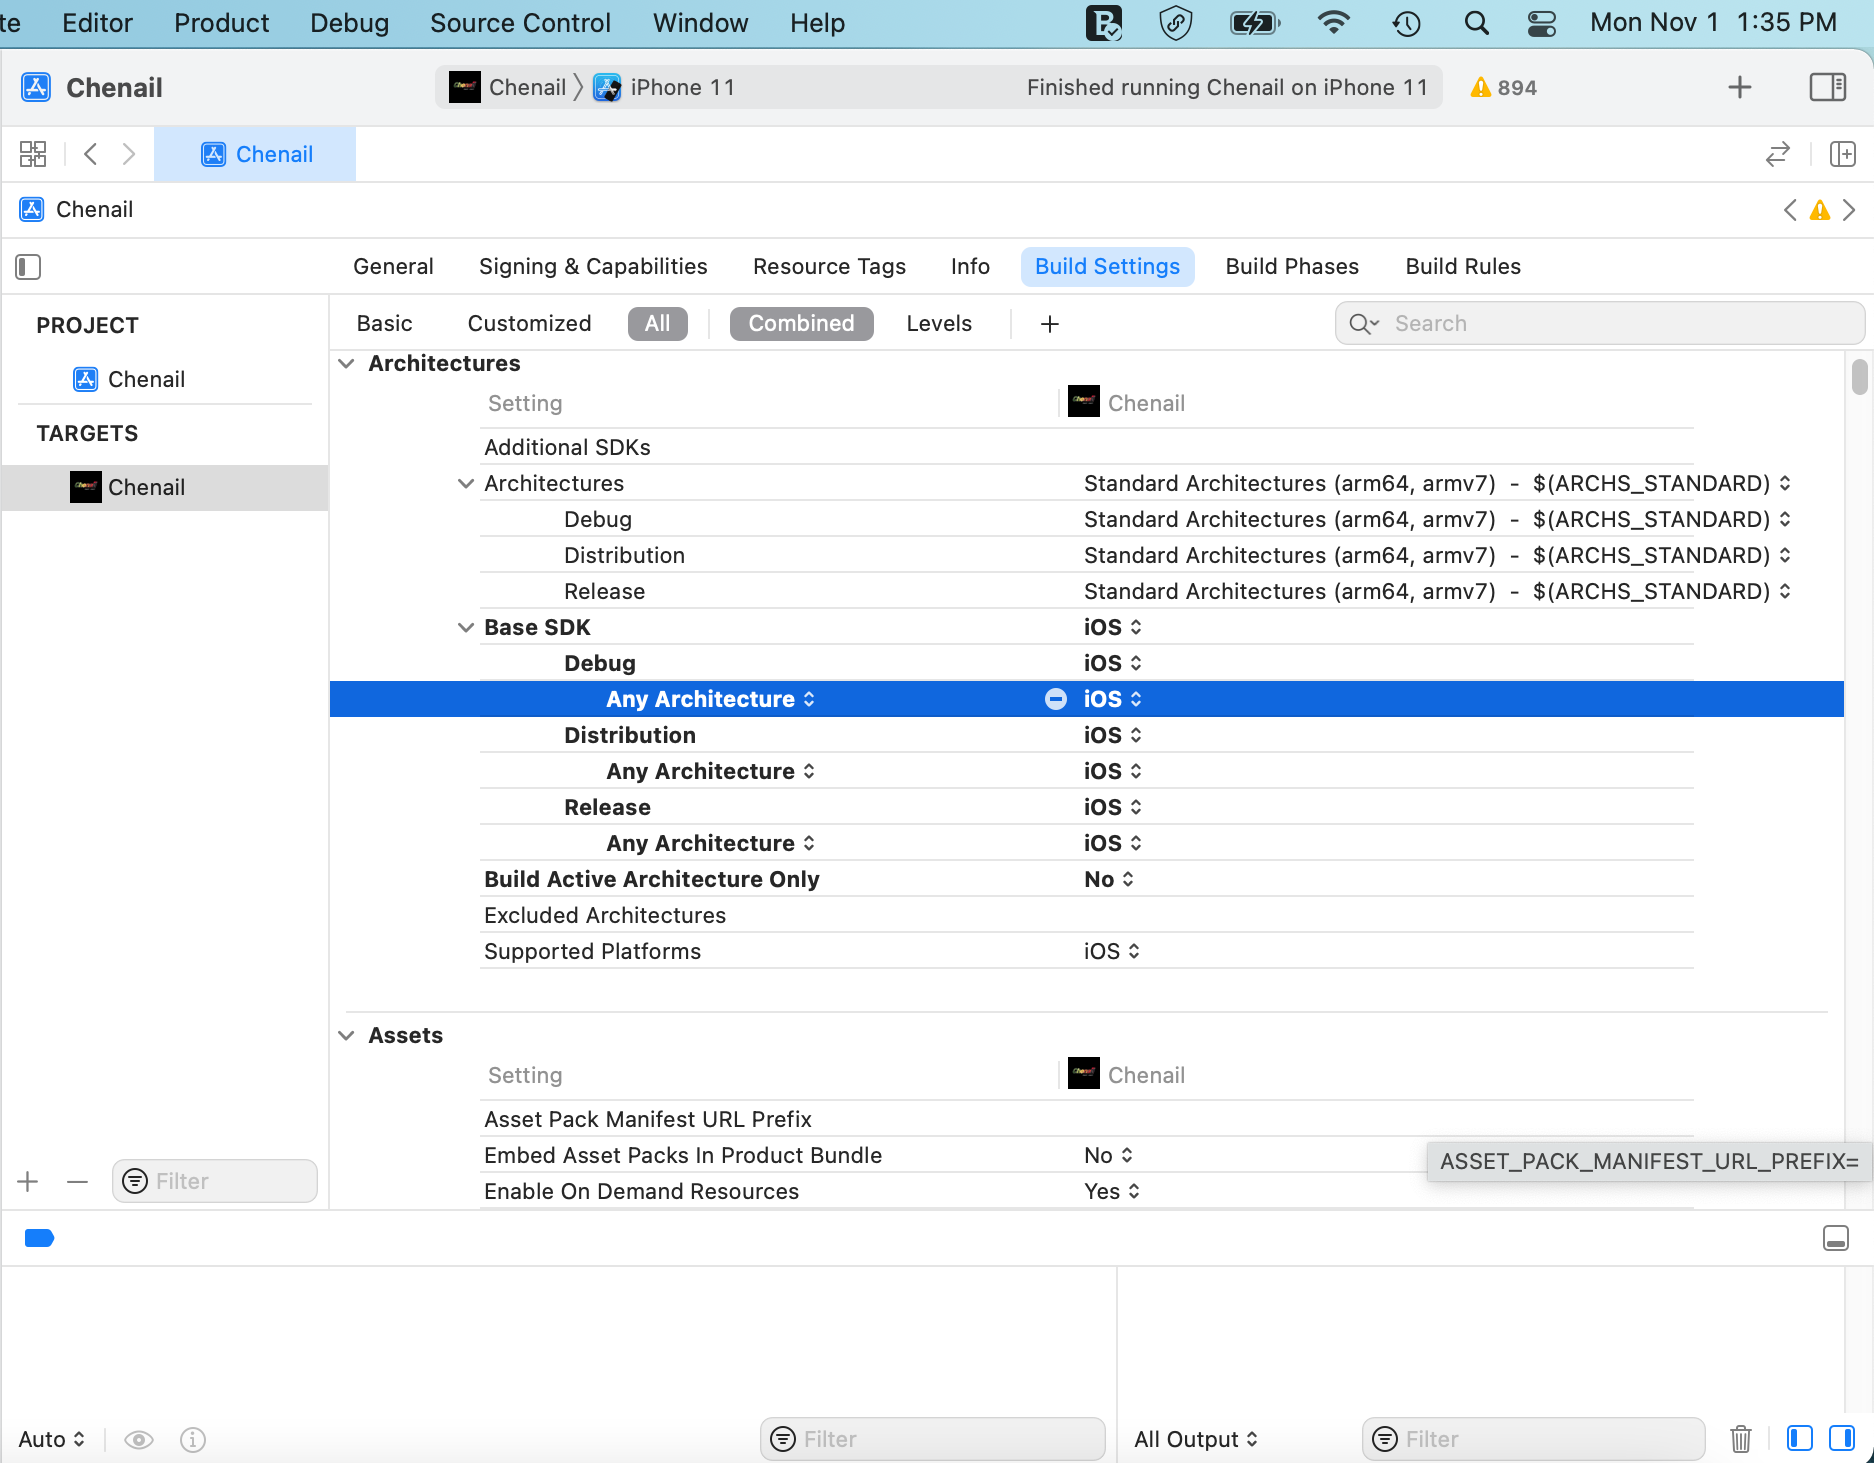Open the Debug menu
Viewport: 1874px width, 1463px height.
pos(349,23)
